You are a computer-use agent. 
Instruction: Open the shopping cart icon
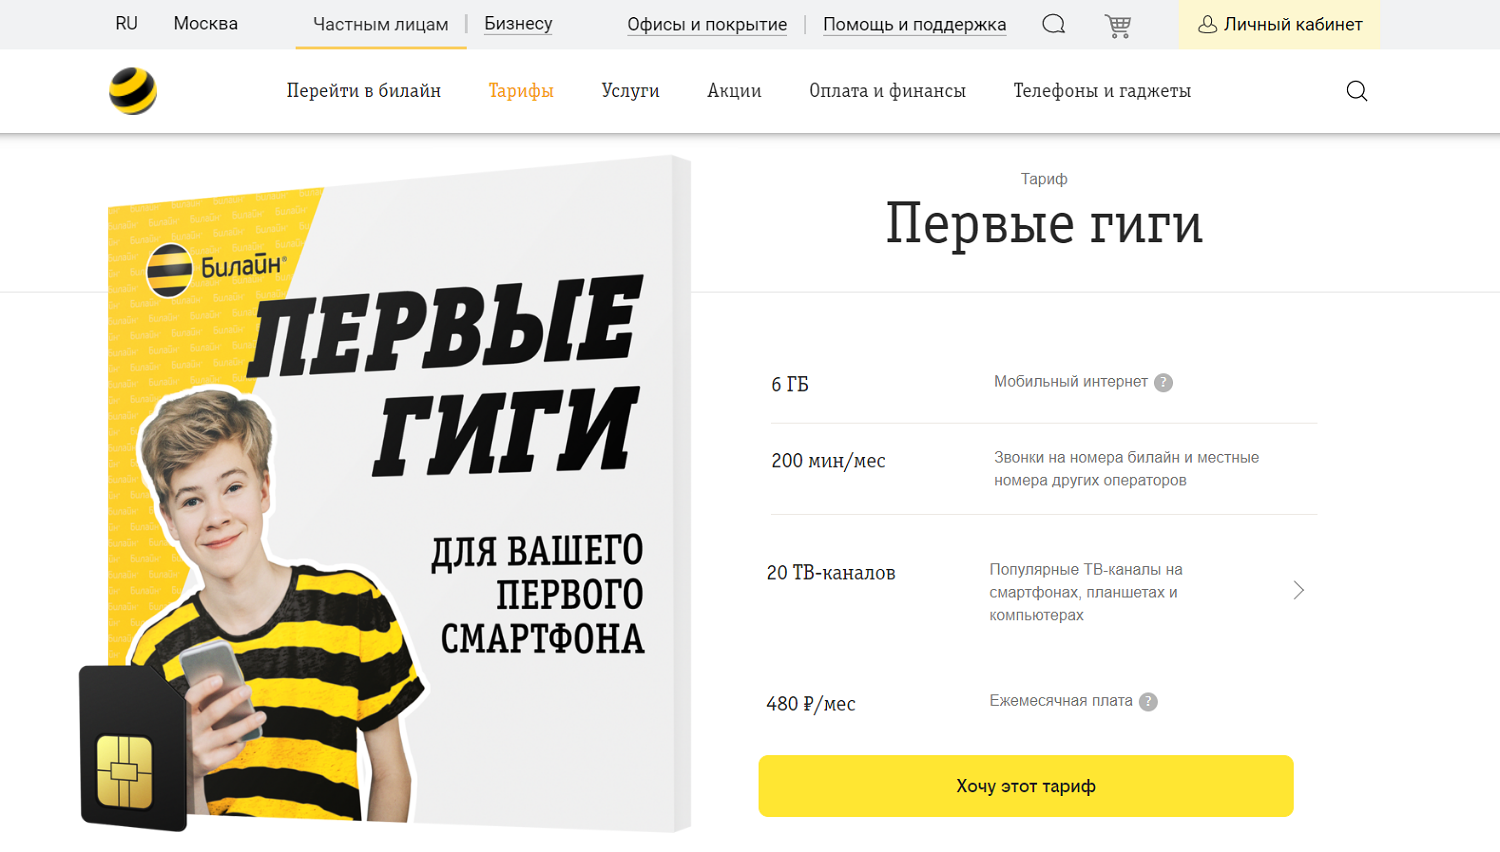tap(1117, 26)
